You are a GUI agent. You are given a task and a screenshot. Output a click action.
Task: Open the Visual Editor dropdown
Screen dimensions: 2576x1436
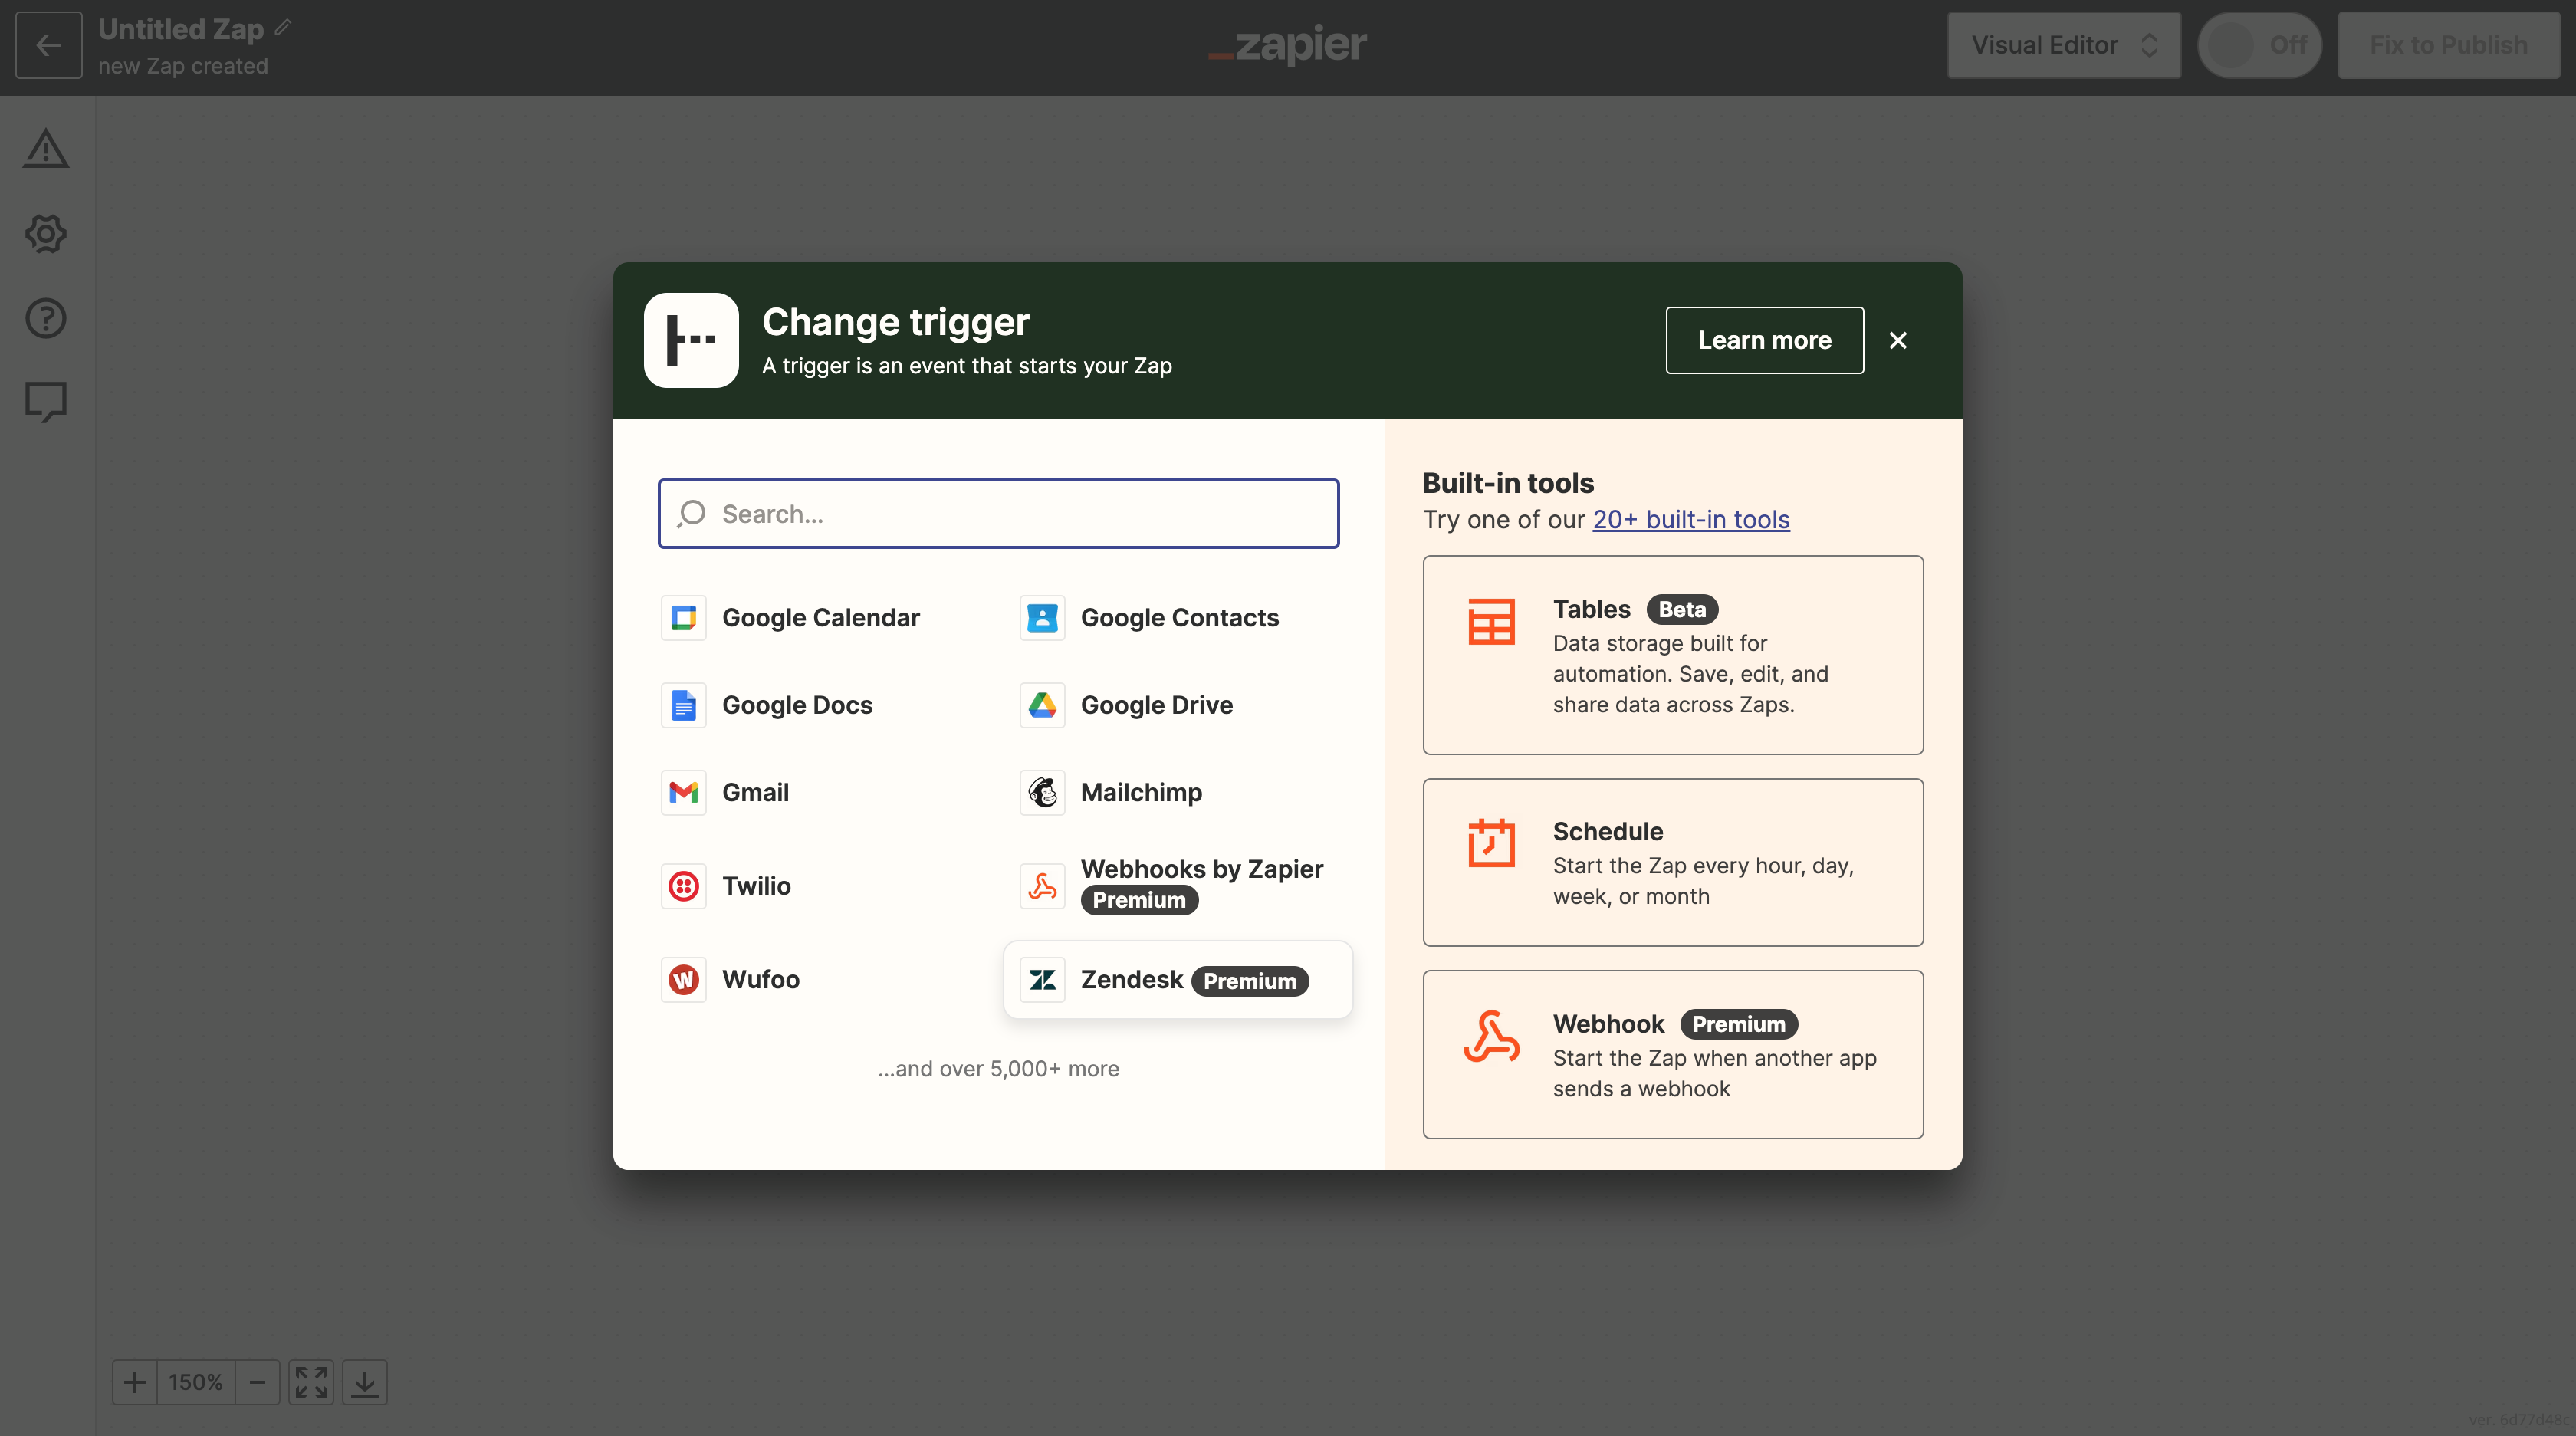(2064, 45)
